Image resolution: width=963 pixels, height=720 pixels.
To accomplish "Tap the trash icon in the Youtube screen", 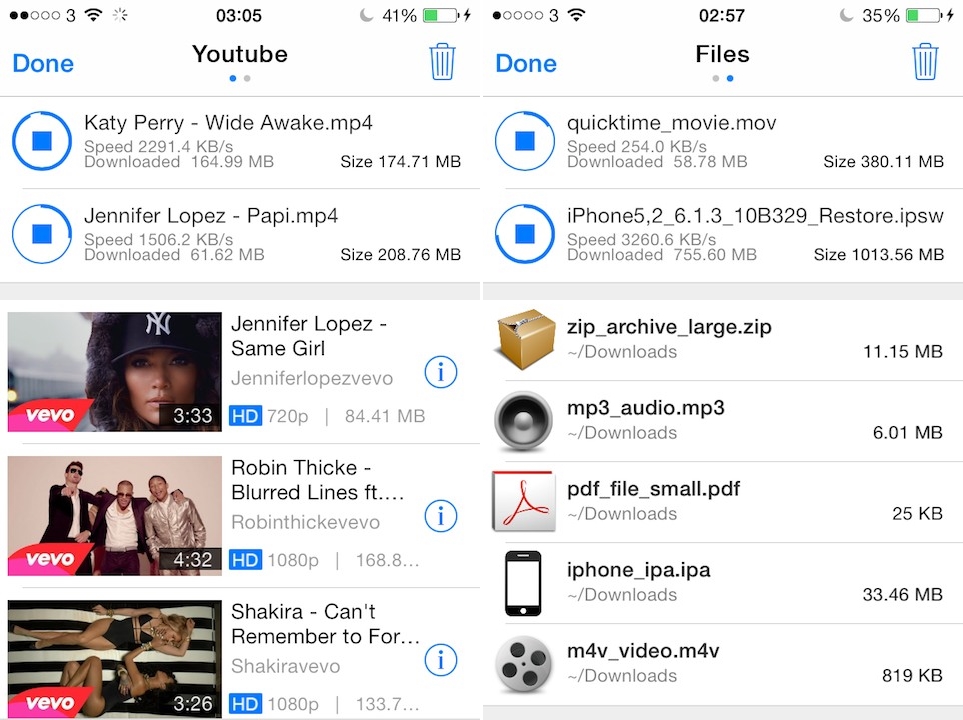I will [442, 61].
